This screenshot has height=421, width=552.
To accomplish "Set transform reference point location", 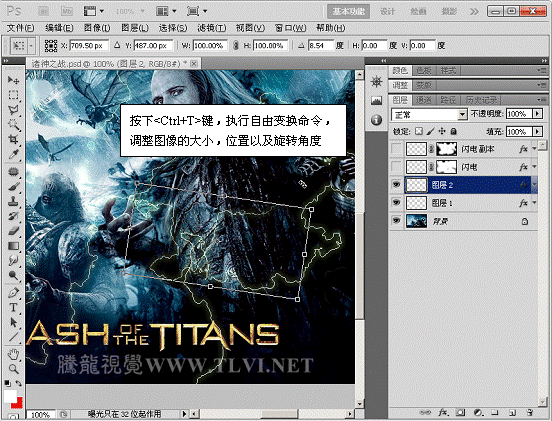I will 51,46.
